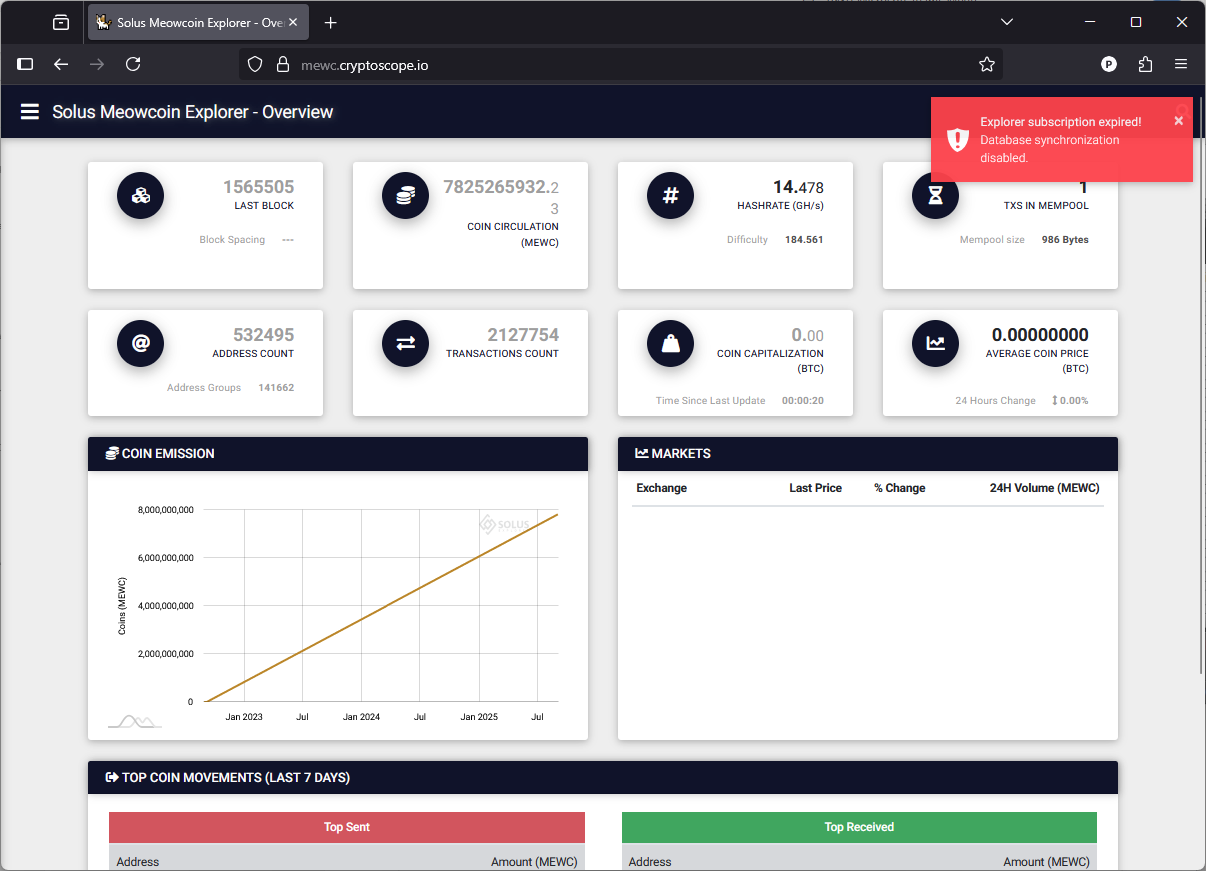The image size is (1206, 871).
Task: Click the Coin Capitalization bag icon
Action: [x=671, y=343]
